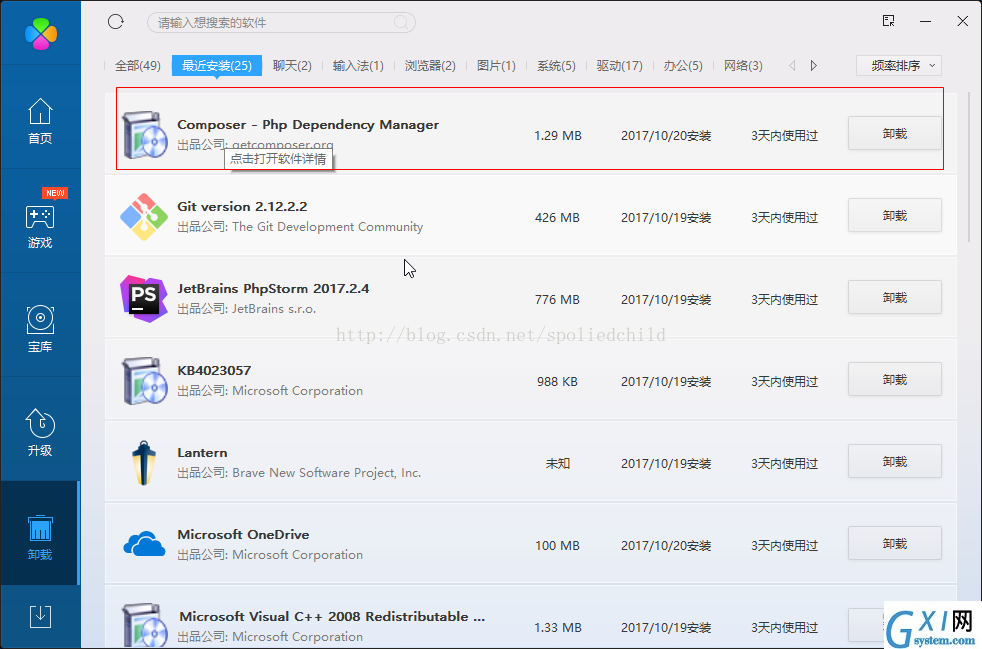This screenshot has width=982, height=649.
Task: Uninstall Composer via its 卸载 button
Action: click(x=894, y=133)
